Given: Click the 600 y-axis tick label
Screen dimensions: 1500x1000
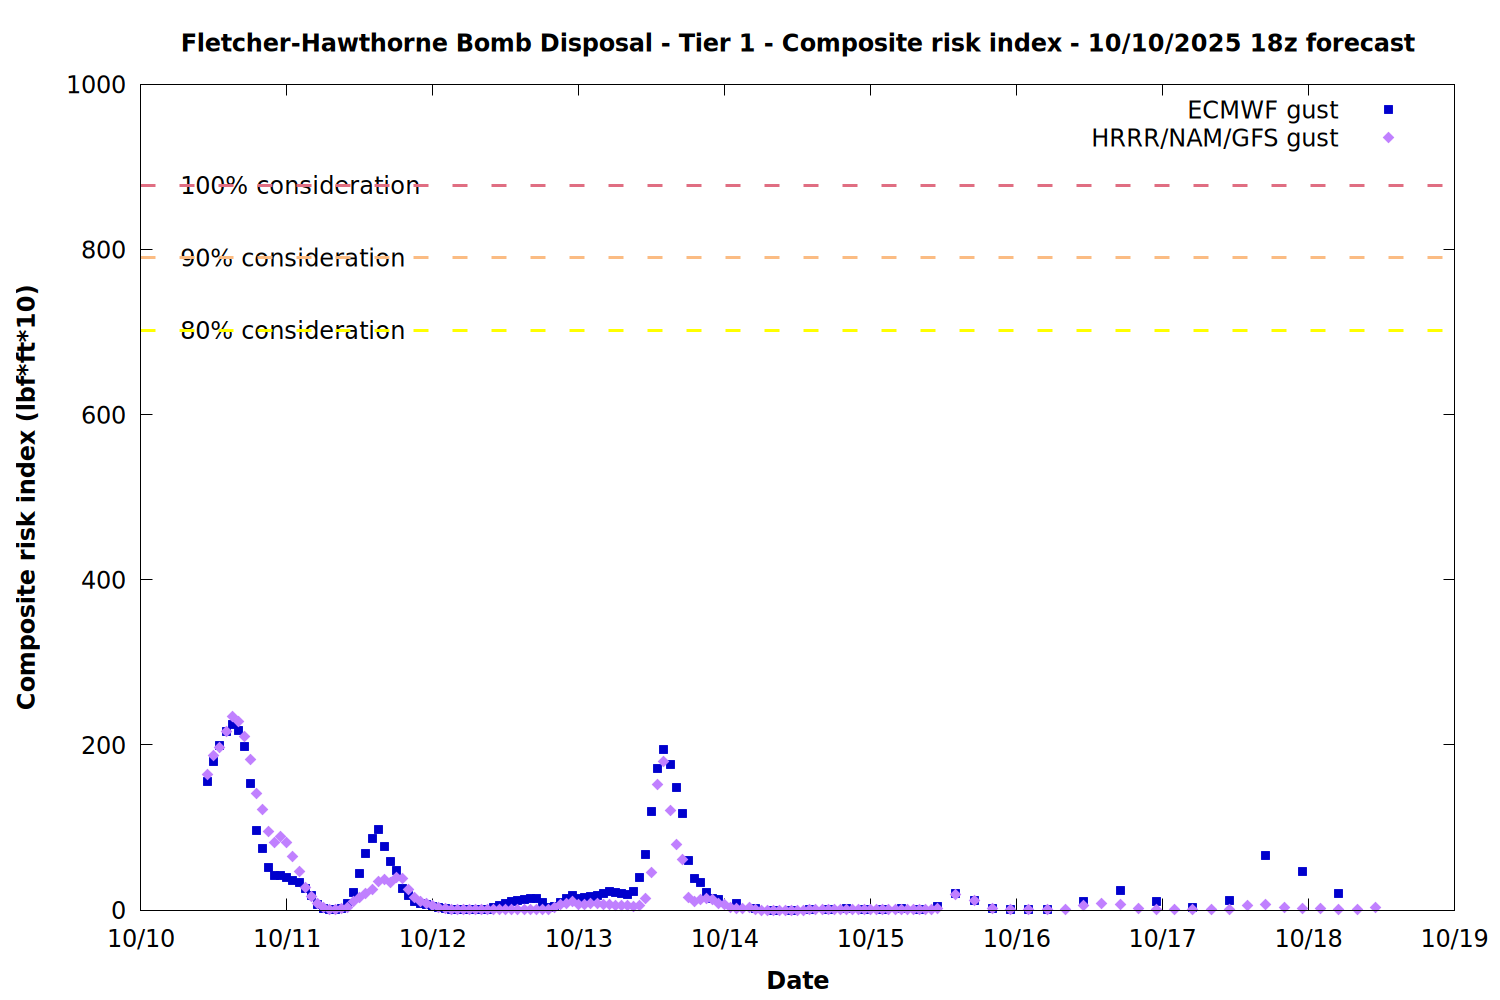Looking at the screenshot, I should click(x=104, y=415).
